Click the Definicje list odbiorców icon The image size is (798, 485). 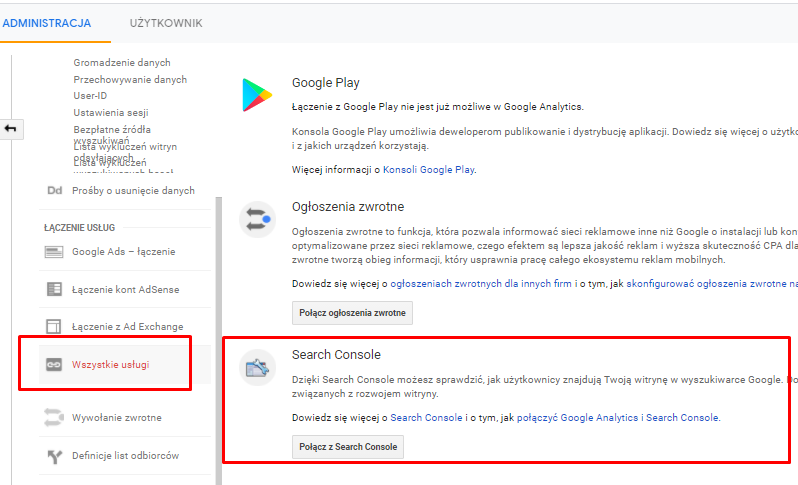pos(54,456)
